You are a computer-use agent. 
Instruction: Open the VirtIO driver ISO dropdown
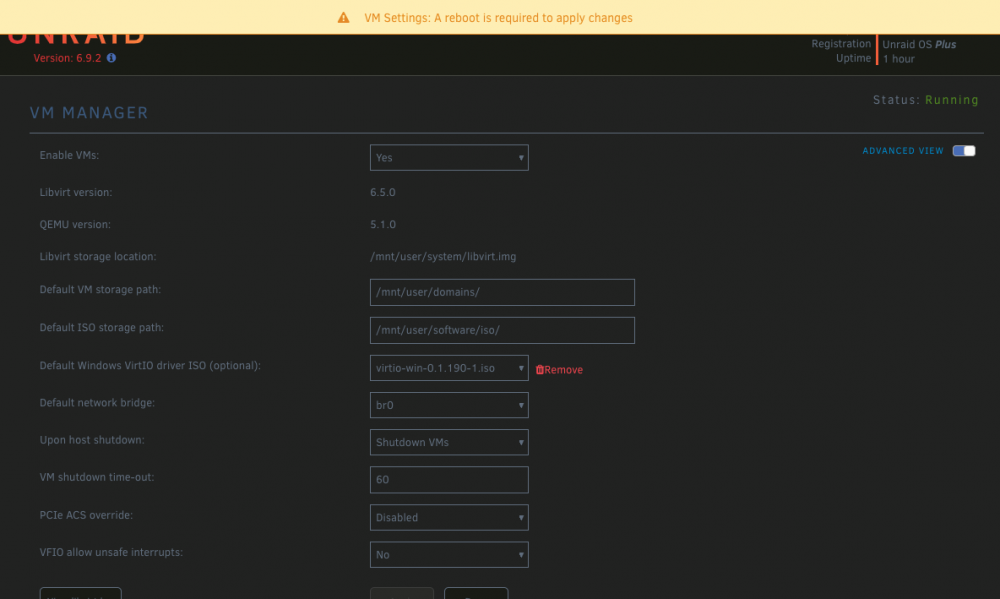[x=449, y=368]
